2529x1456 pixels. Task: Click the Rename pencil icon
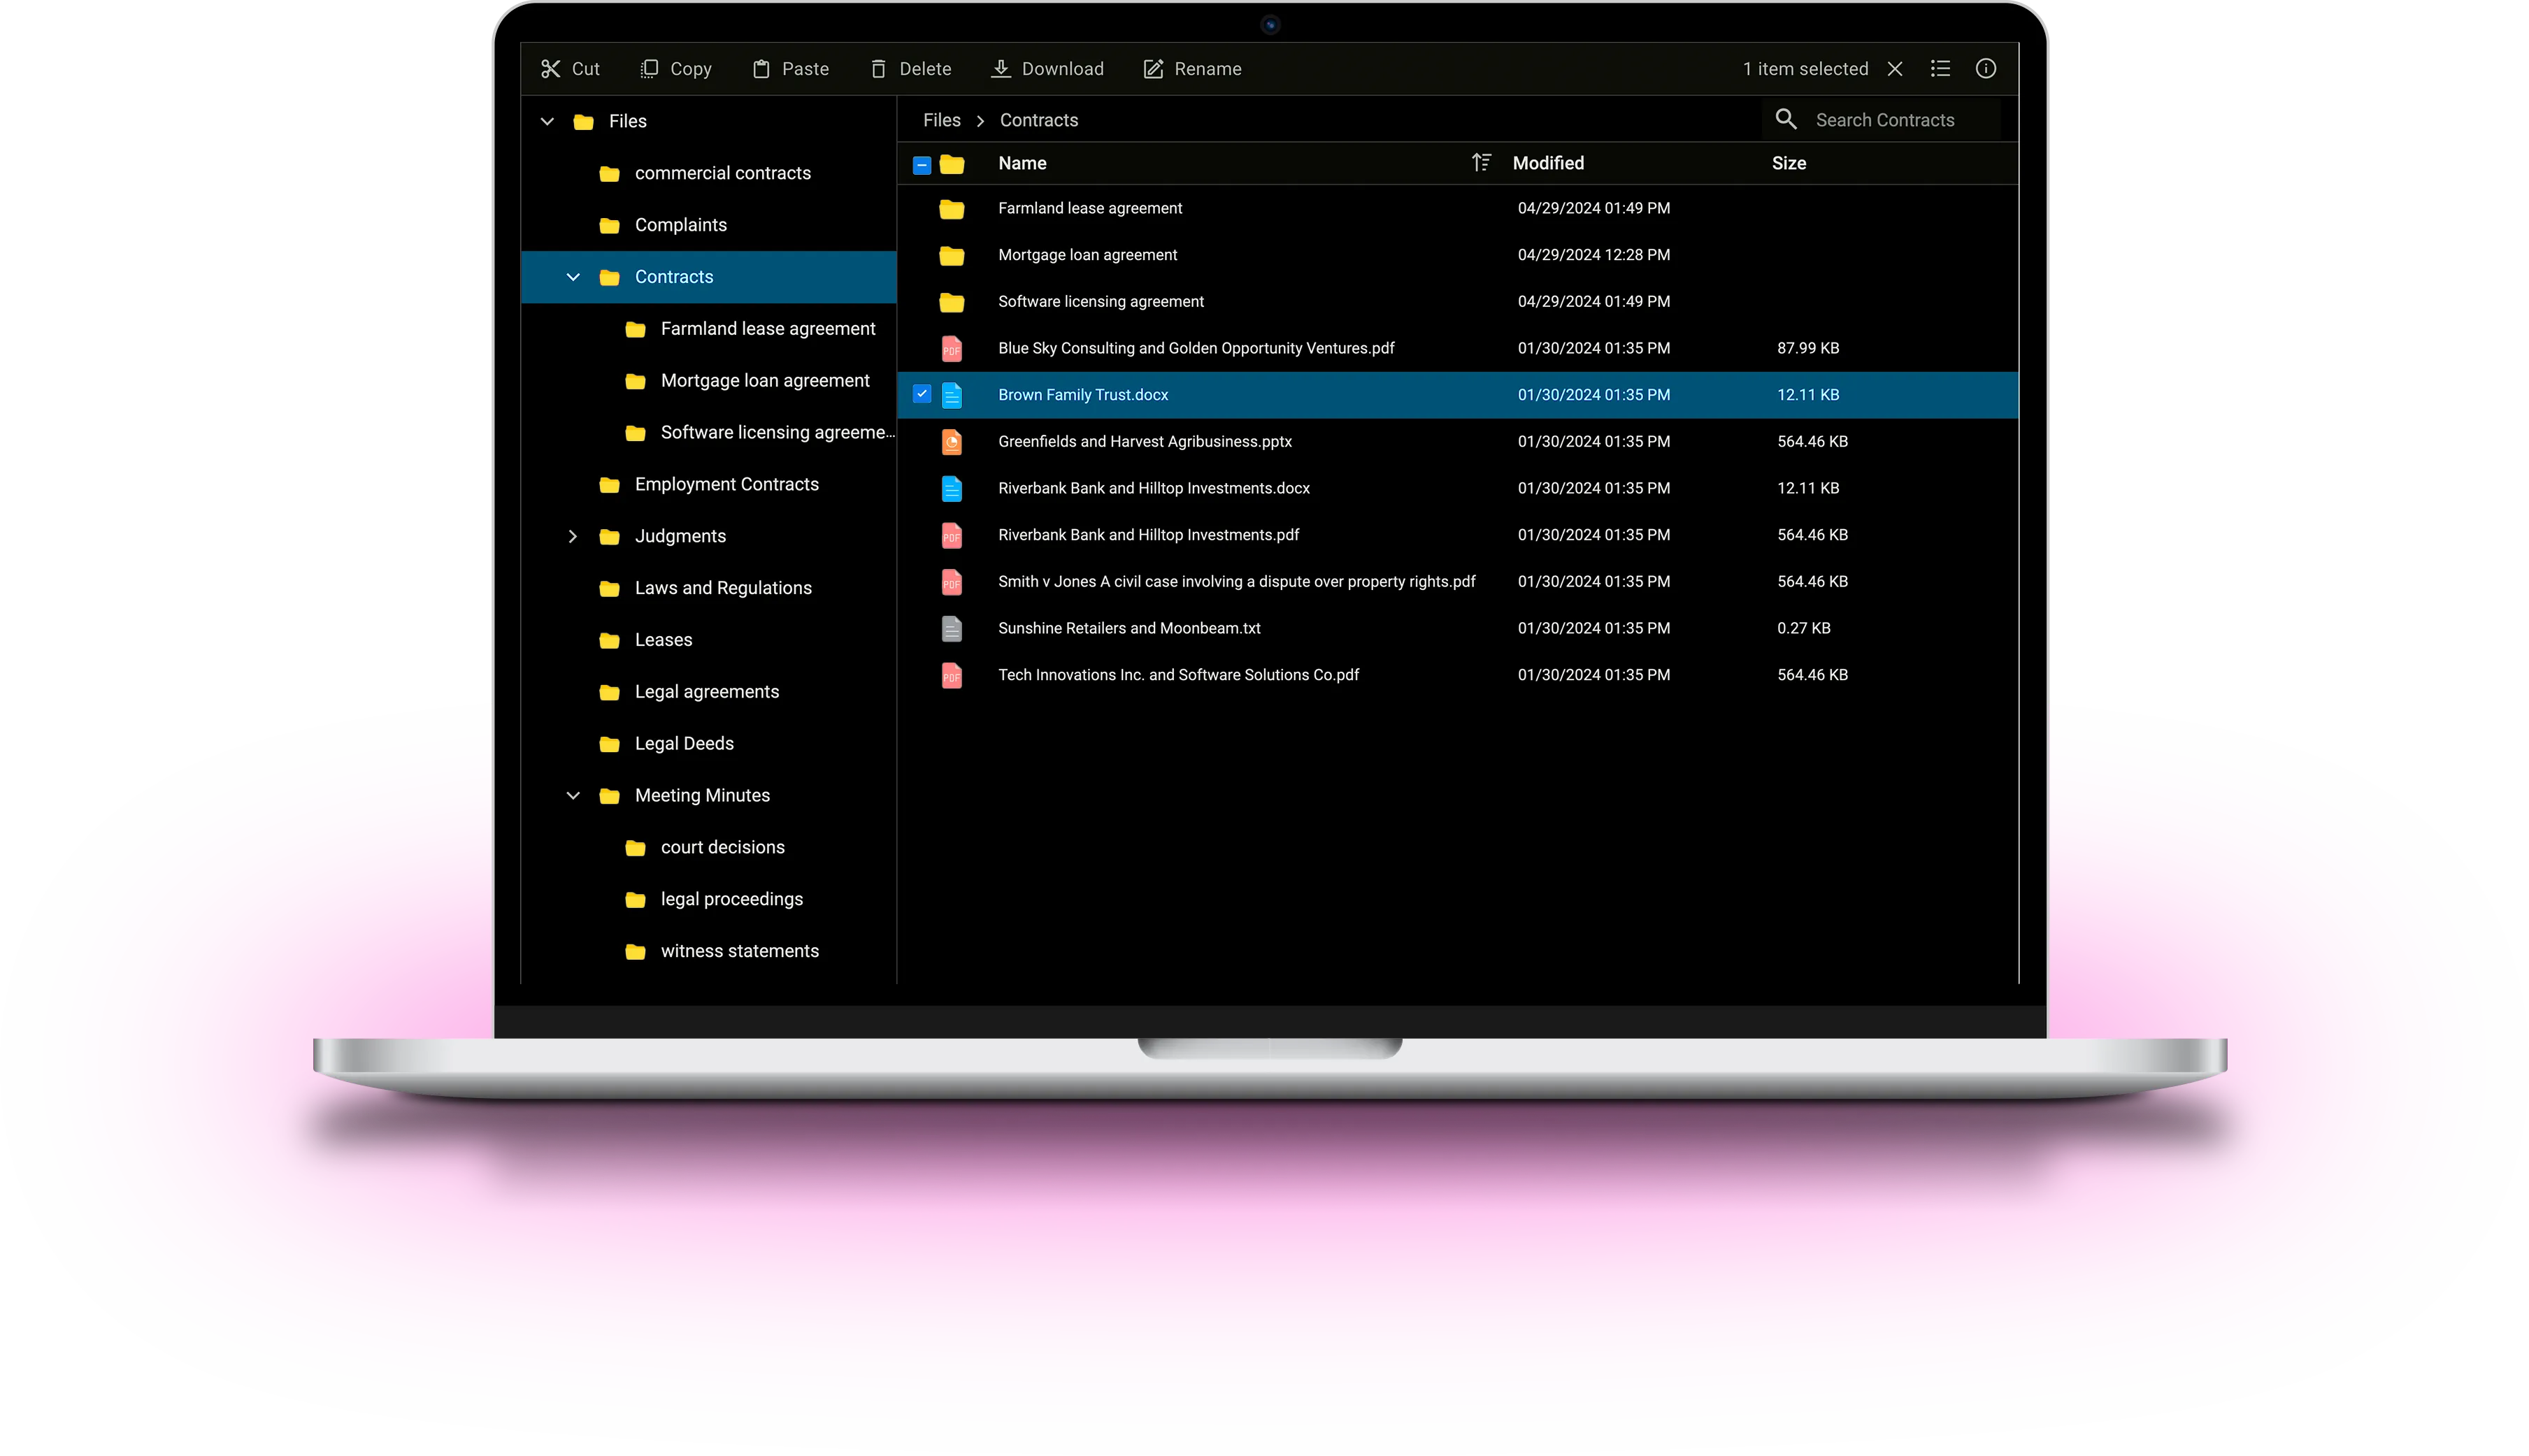1153,69
